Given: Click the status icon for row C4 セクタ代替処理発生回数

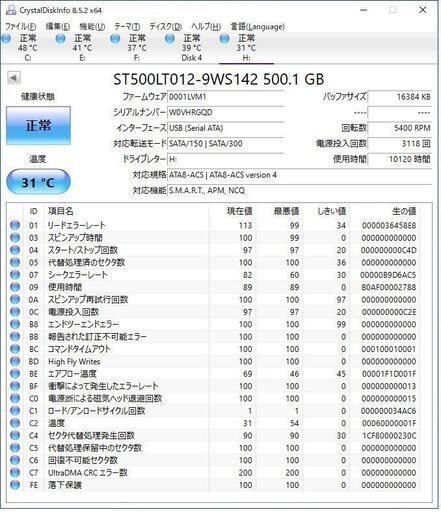Looking at the screenshot, I should tap(15, 435).
